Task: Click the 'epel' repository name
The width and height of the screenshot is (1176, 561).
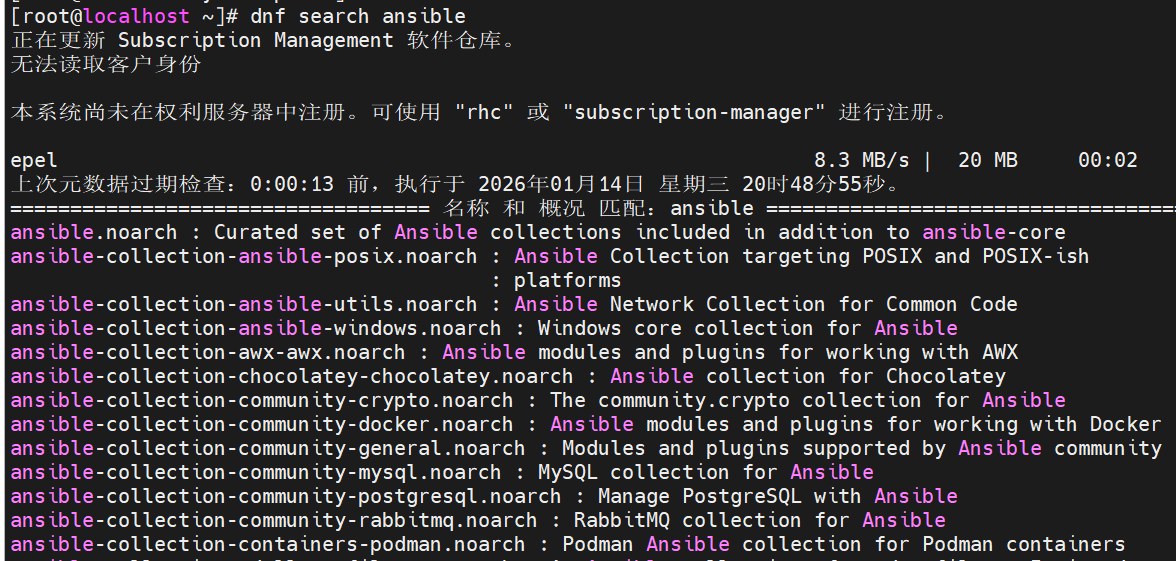Action: click(34, 160)
